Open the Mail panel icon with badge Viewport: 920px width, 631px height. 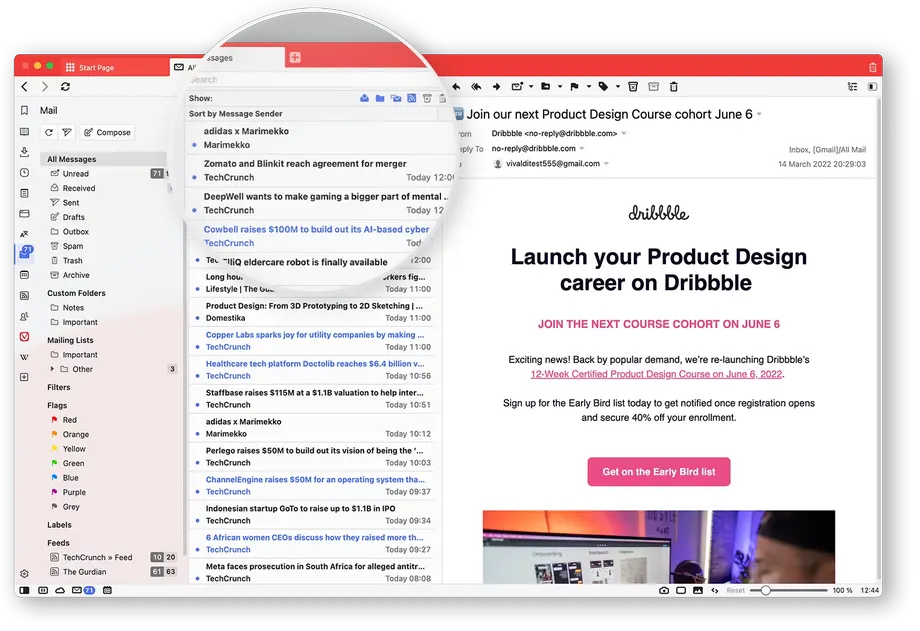click(x=25, y=252)
